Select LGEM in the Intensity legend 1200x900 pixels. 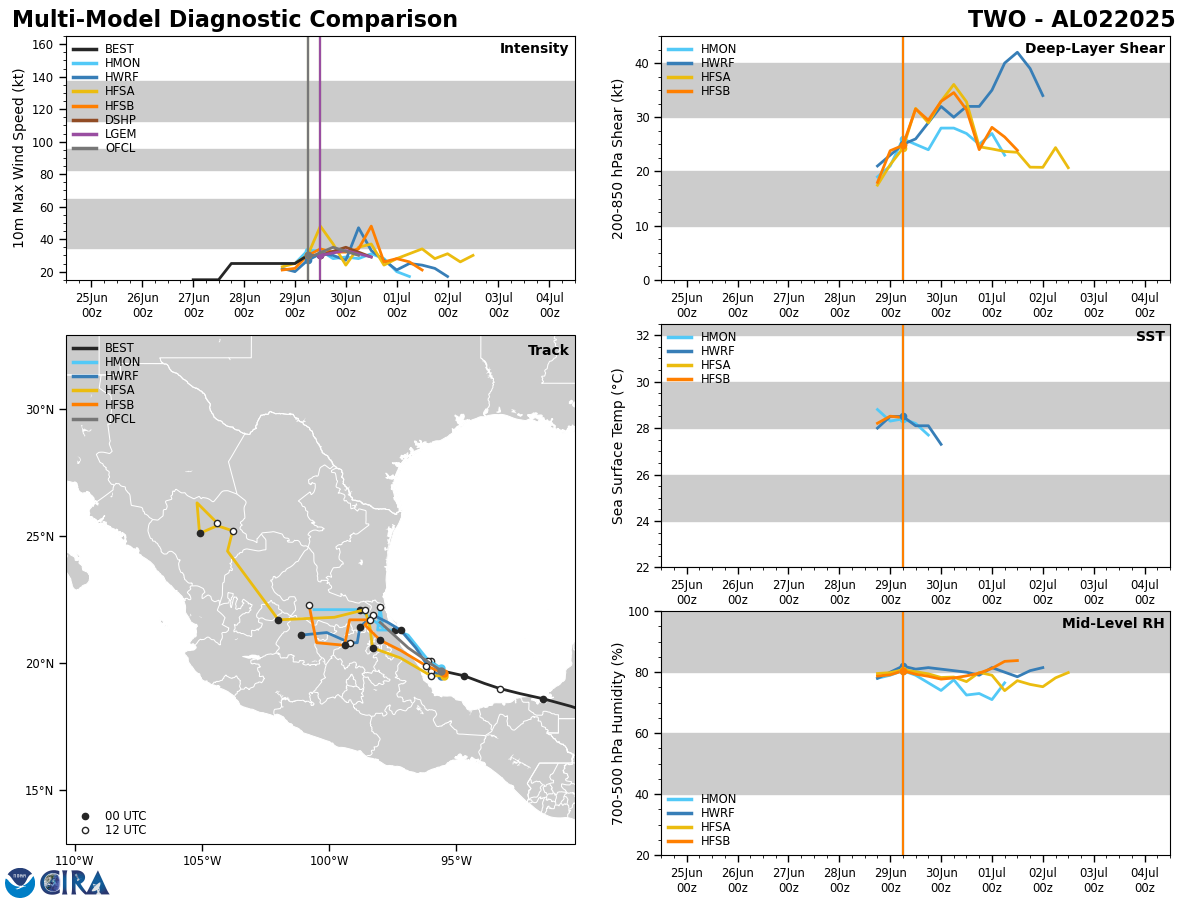[120, 134]
